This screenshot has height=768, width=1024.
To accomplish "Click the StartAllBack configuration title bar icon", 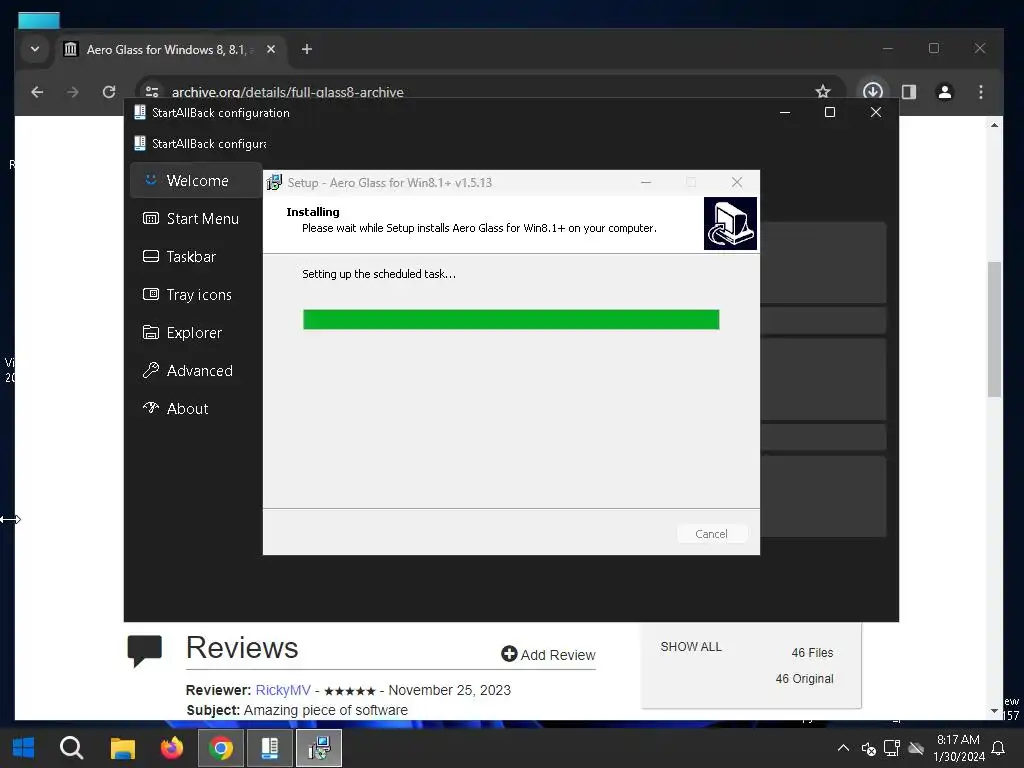I will pyautogui.click(x=140, y=112).
